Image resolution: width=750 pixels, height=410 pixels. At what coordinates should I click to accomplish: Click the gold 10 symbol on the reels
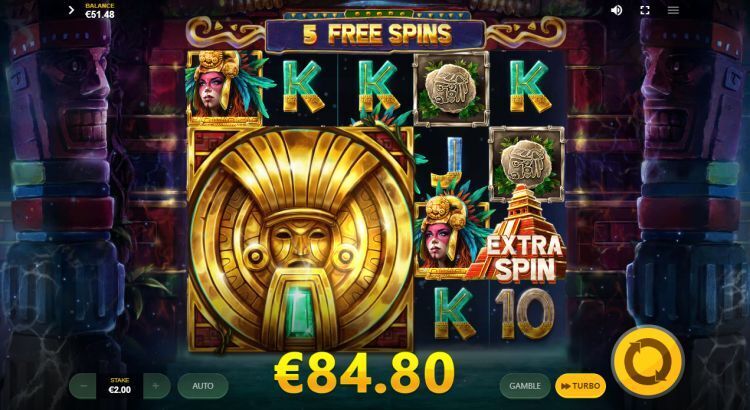pos(524,314)
